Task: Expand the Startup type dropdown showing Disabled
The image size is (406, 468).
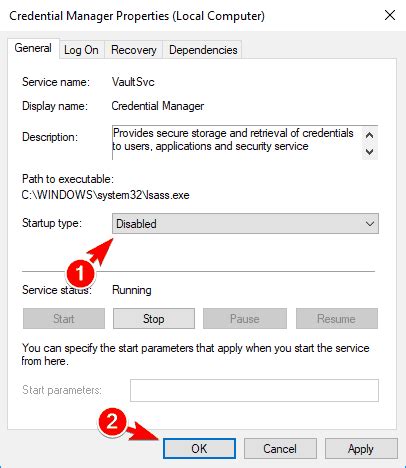Action: 245,223
